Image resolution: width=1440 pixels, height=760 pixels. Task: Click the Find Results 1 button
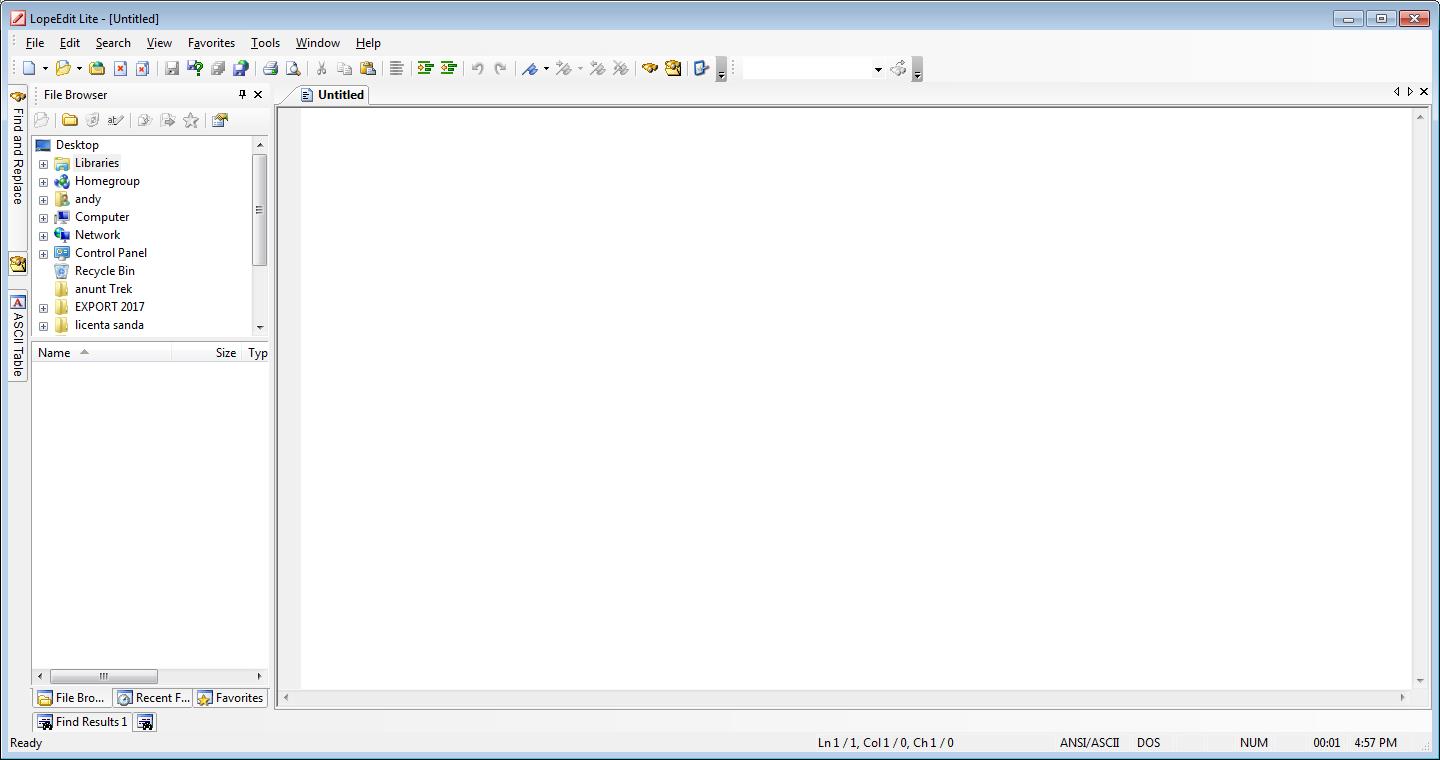[82, 722]
